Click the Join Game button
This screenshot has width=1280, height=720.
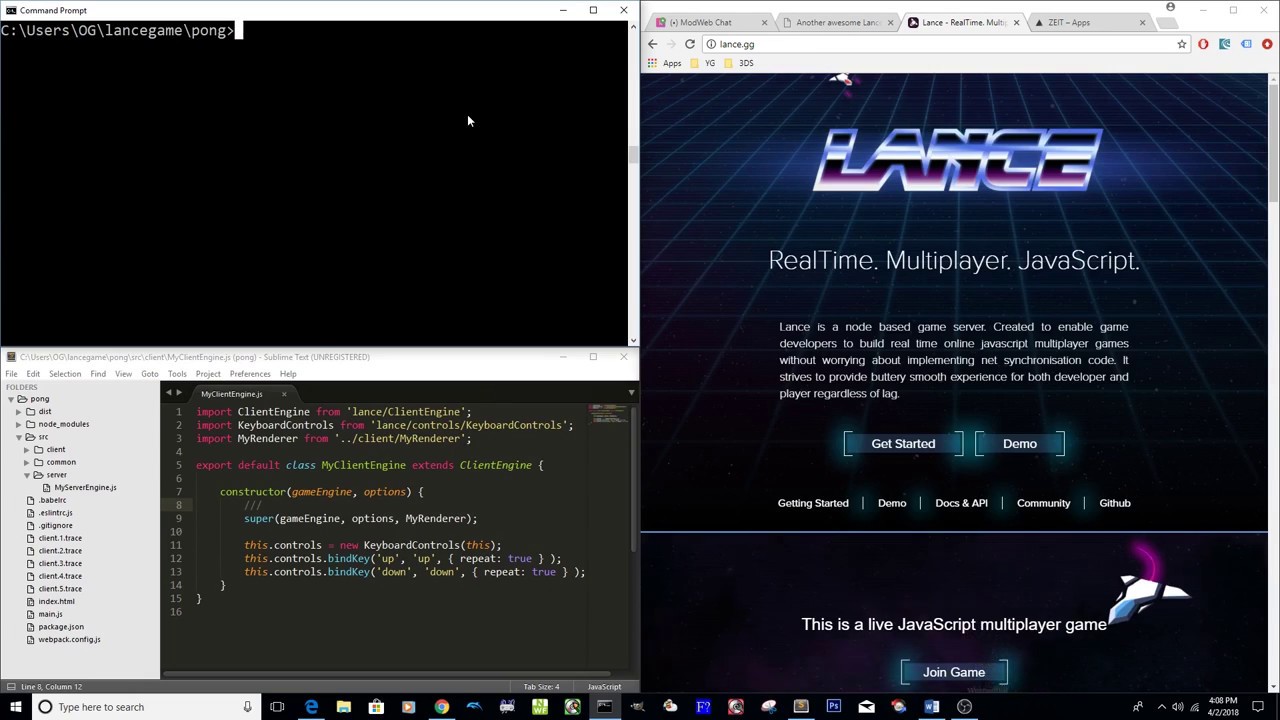pos(954,672)
